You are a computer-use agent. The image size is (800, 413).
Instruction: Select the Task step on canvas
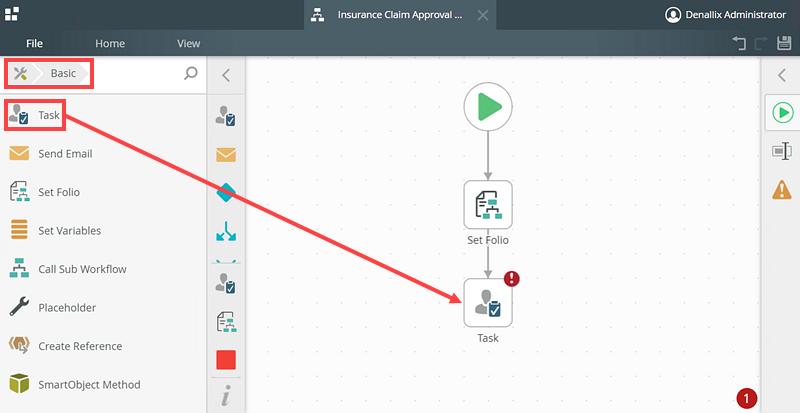[x=488, y=303]
